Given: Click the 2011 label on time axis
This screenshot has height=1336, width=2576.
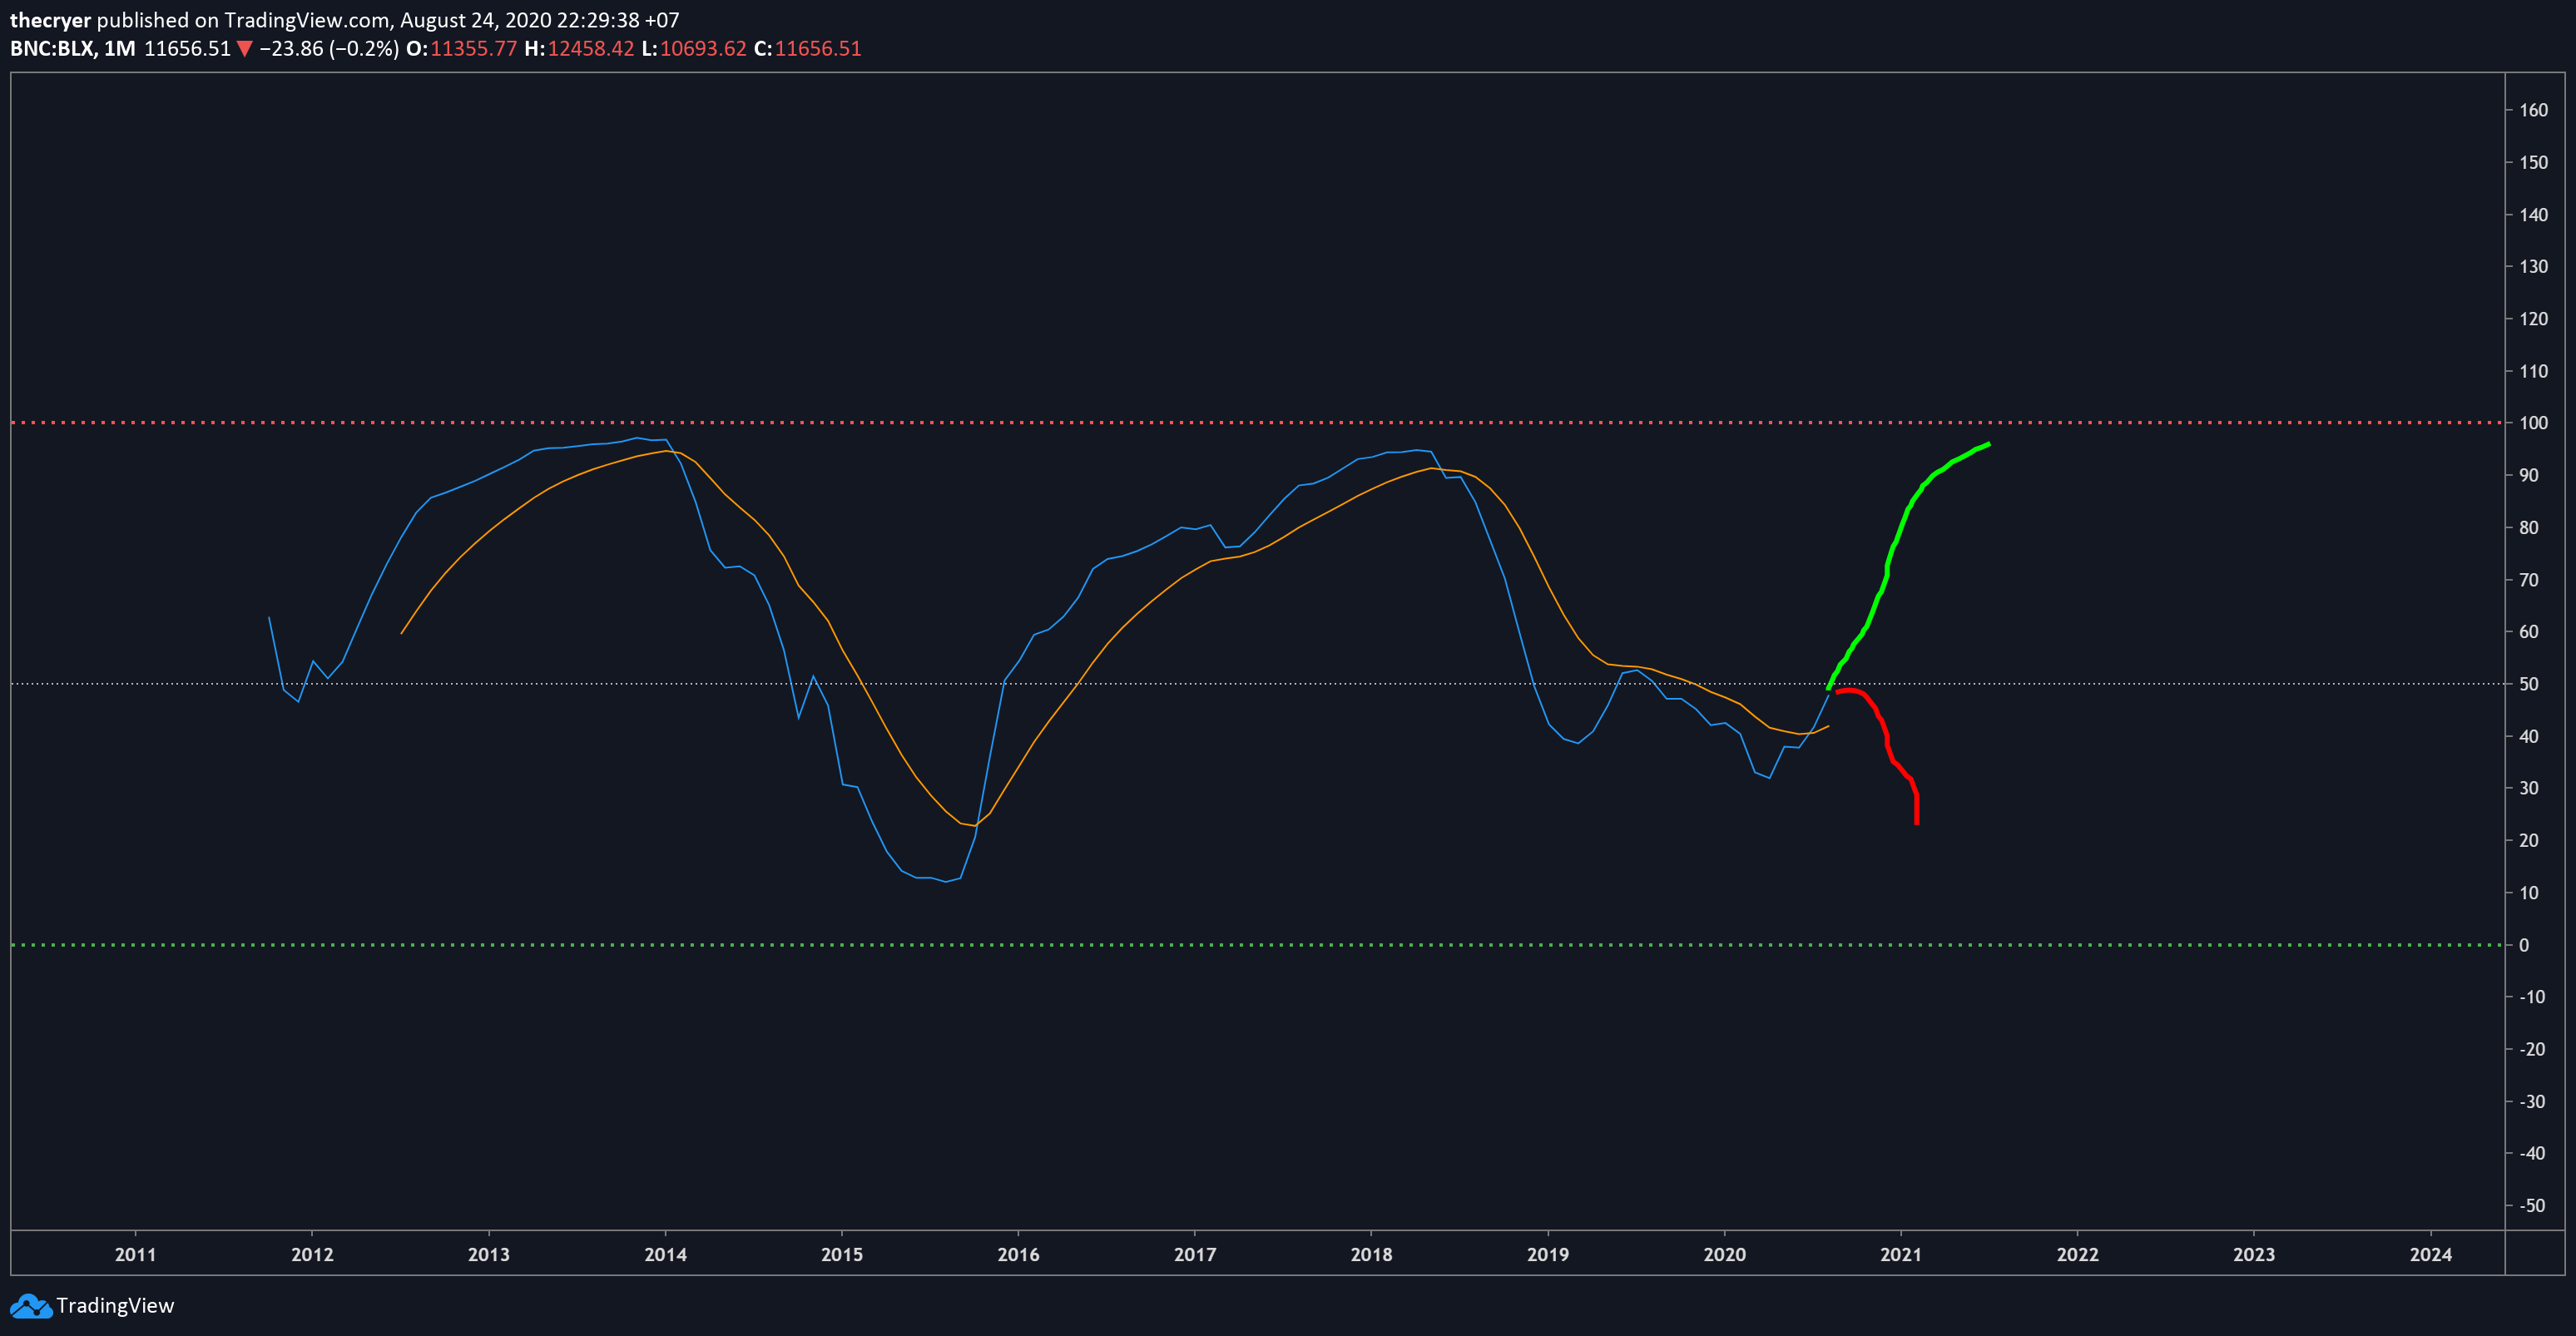Looking at the screenshot, I should click(135, 1254).
